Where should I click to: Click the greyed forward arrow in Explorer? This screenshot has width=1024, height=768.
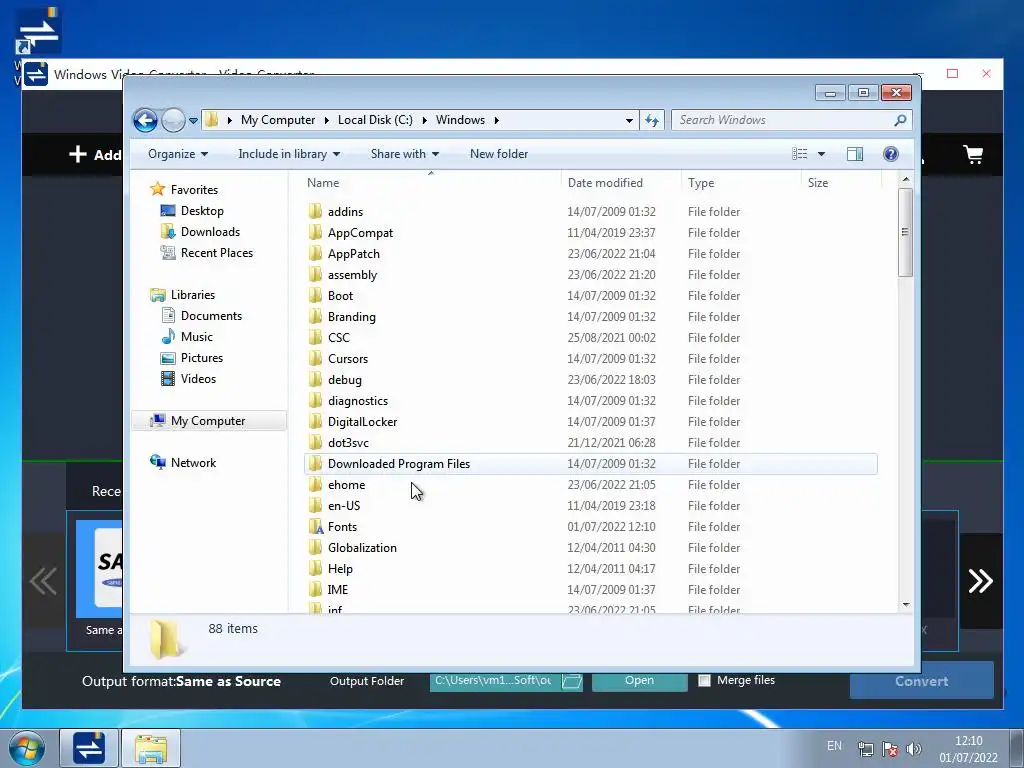(173, 120)
